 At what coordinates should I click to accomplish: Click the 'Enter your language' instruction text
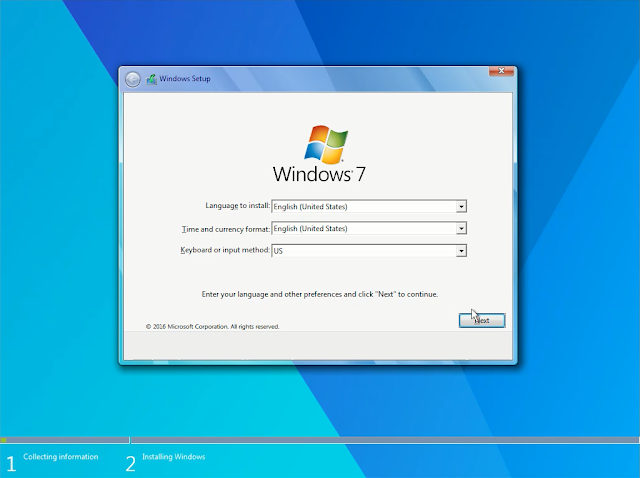click(320, 294)
